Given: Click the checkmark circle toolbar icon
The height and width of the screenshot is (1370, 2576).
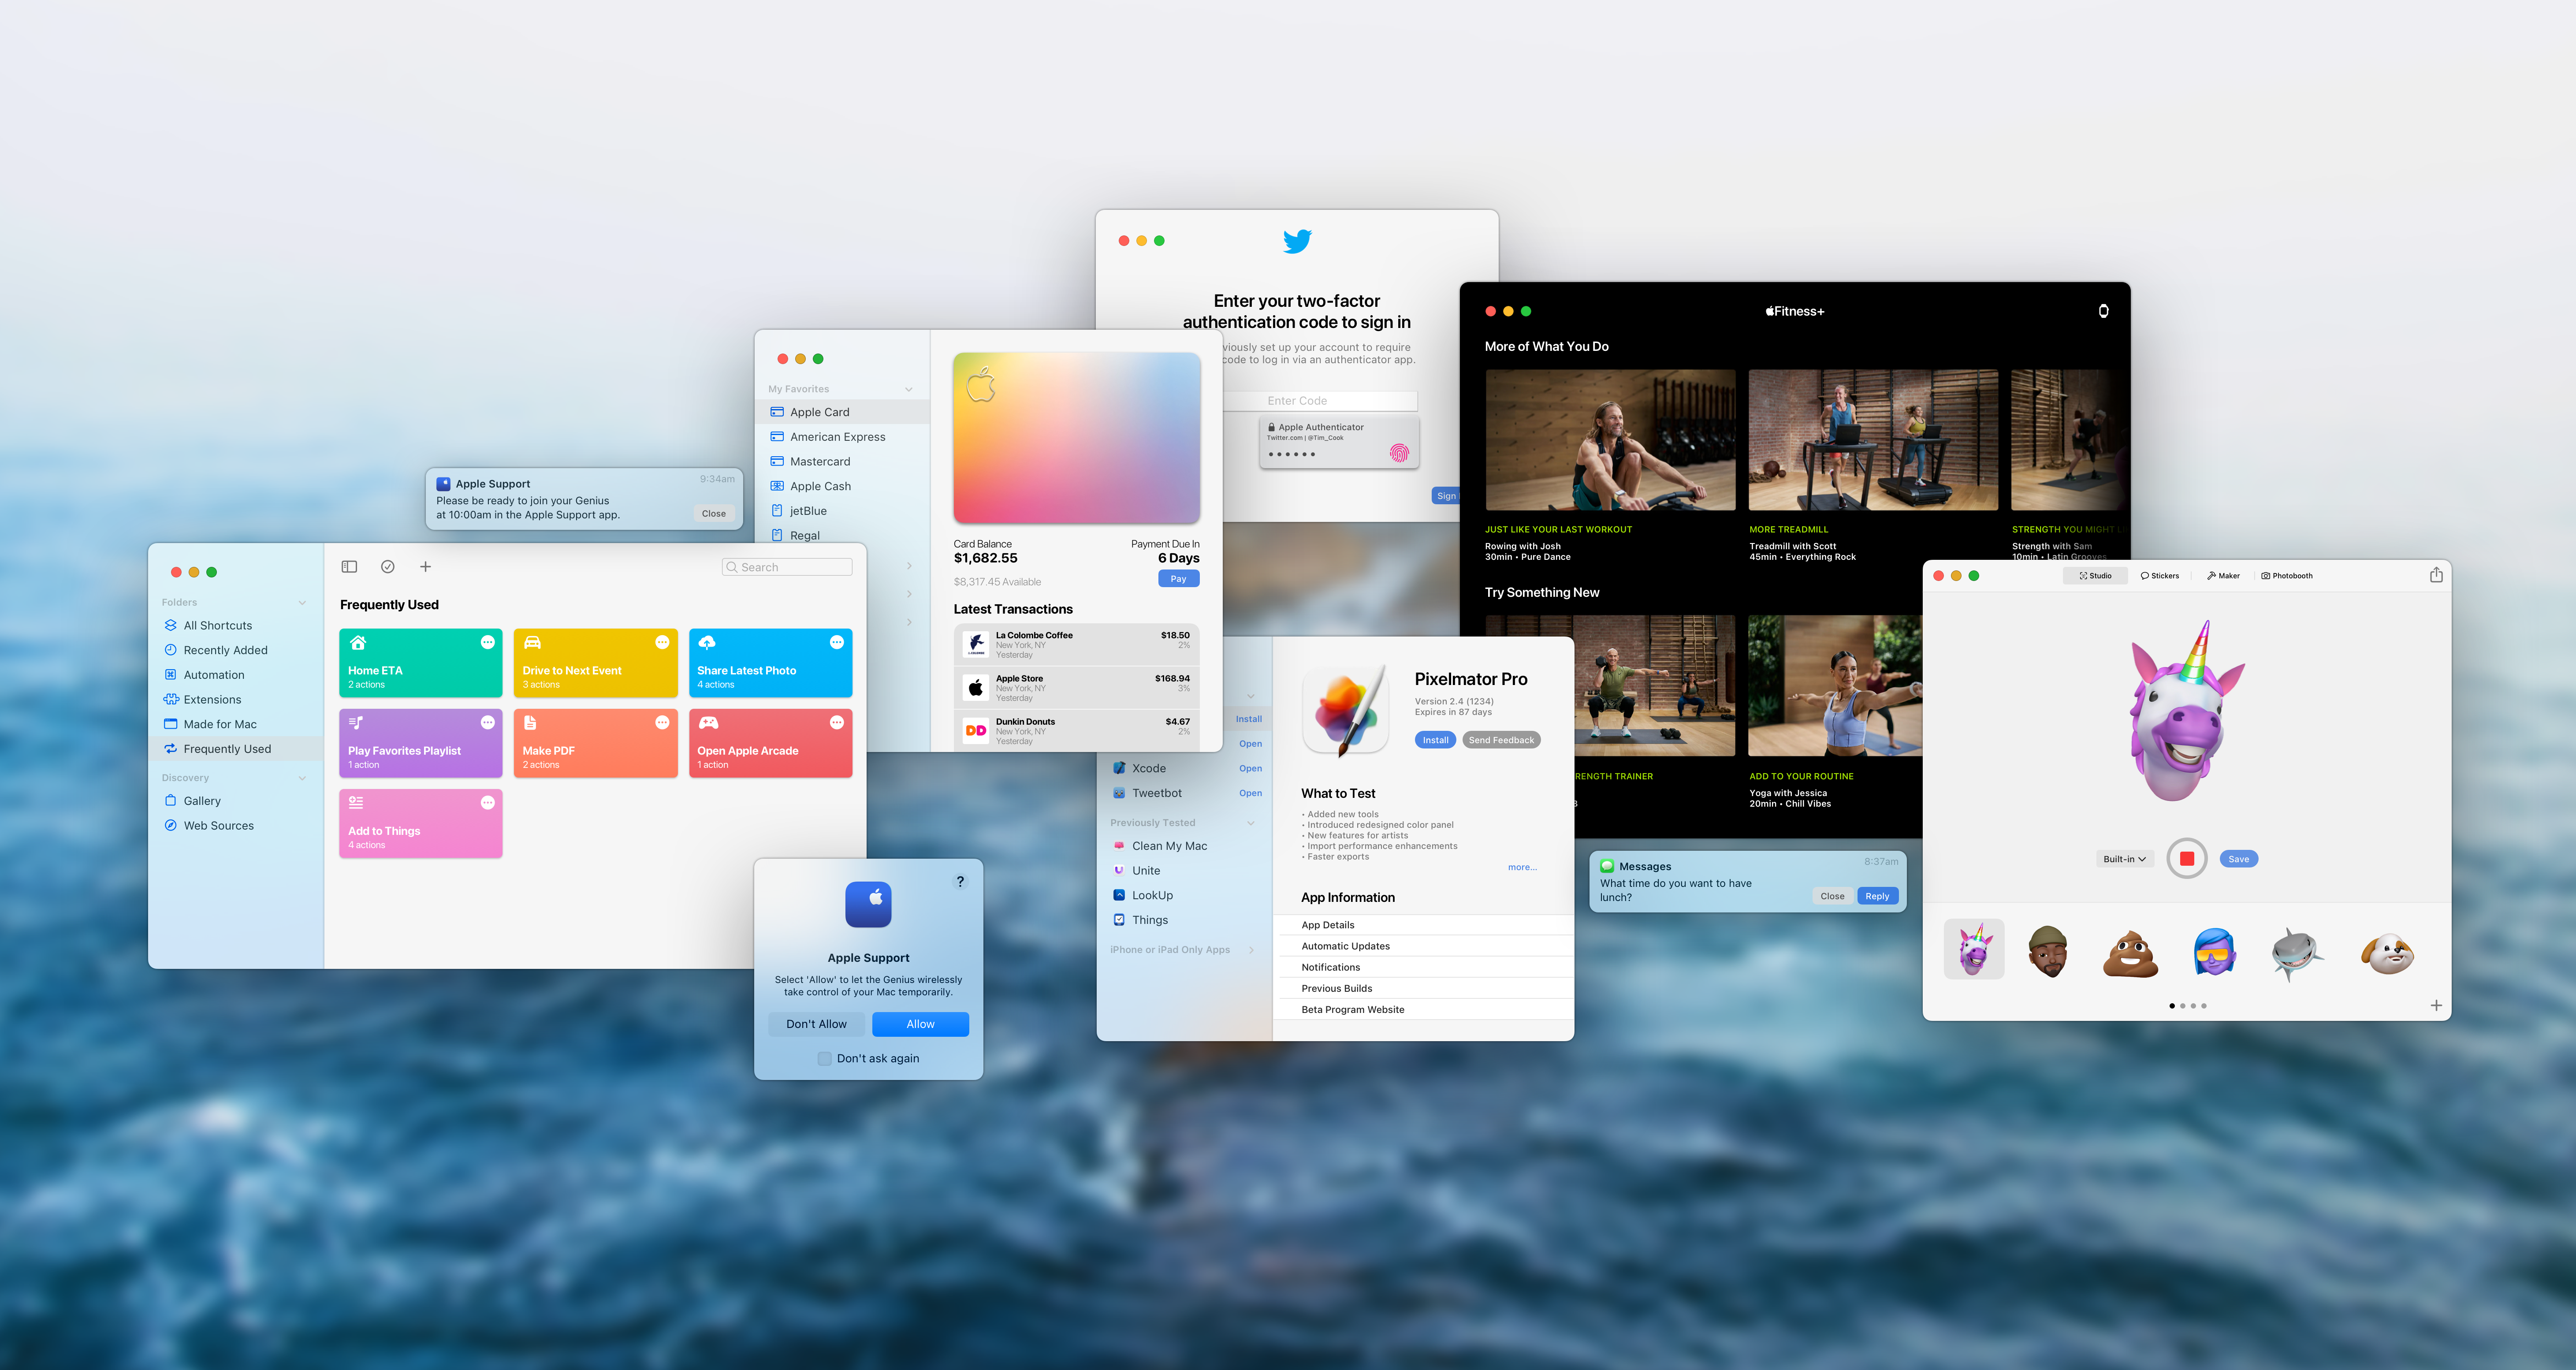Looking at the screenshot, I should click(388, 567).
